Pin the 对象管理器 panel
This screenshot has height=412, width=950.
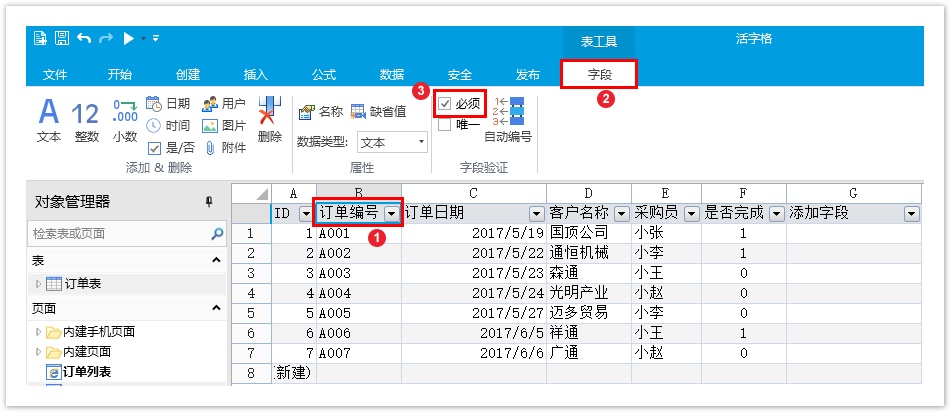(x=209, y=202)
